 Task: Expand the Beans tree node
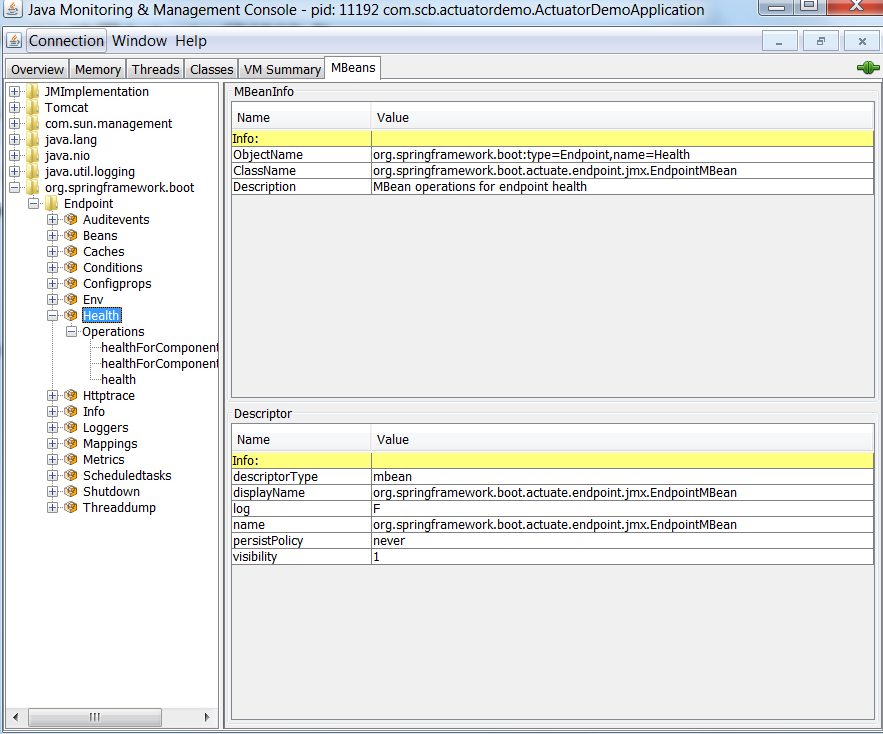click(51, 235)
